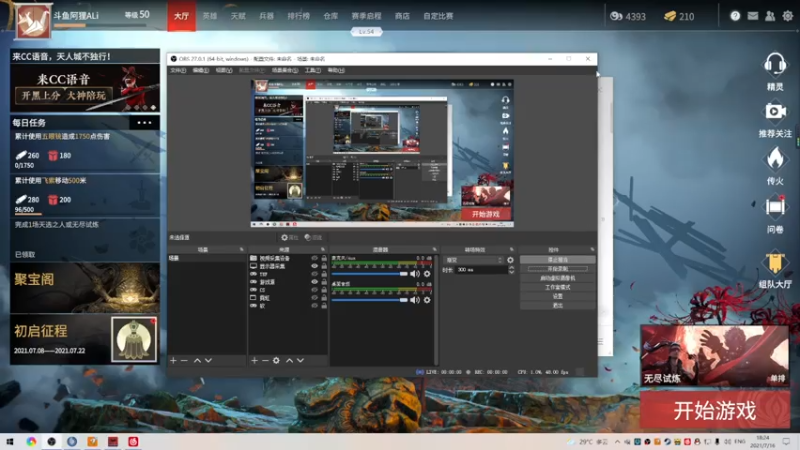This screenshot has height=450, width=800.
Task: Open microphone channel gear settings
Action: (427, 274)
